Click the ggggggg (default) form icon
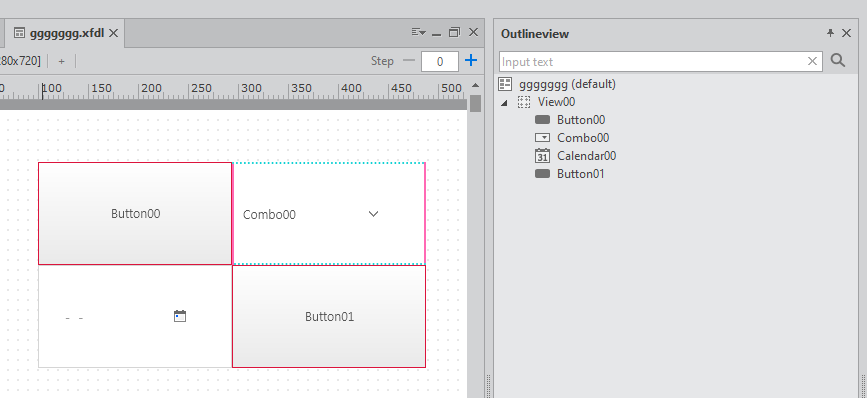The height and width of the screenshot is (398, 867). click(505, 84)
